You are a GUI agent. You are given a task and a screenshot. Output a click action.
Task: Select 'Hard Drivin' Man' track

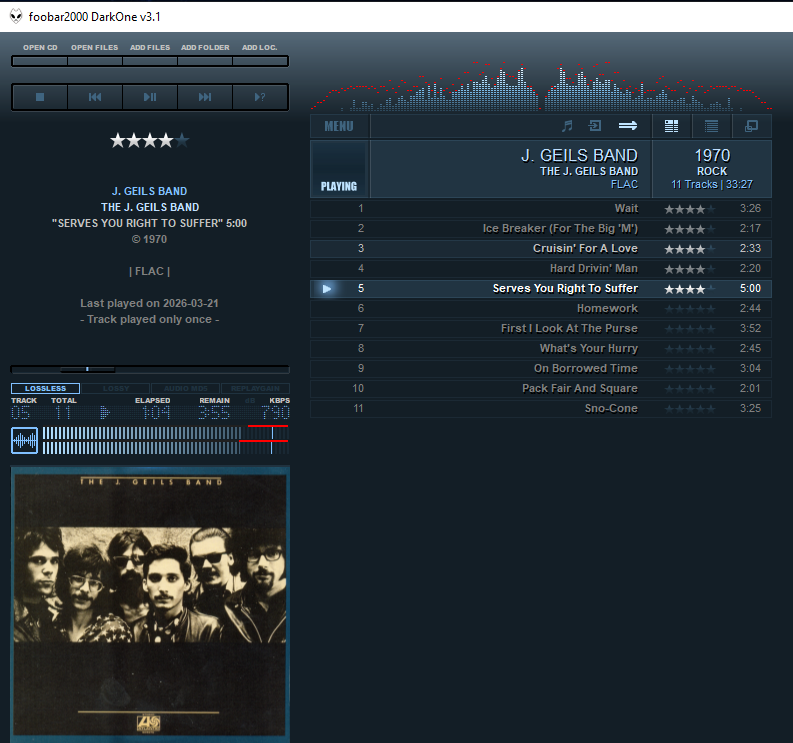coord(541,269)
